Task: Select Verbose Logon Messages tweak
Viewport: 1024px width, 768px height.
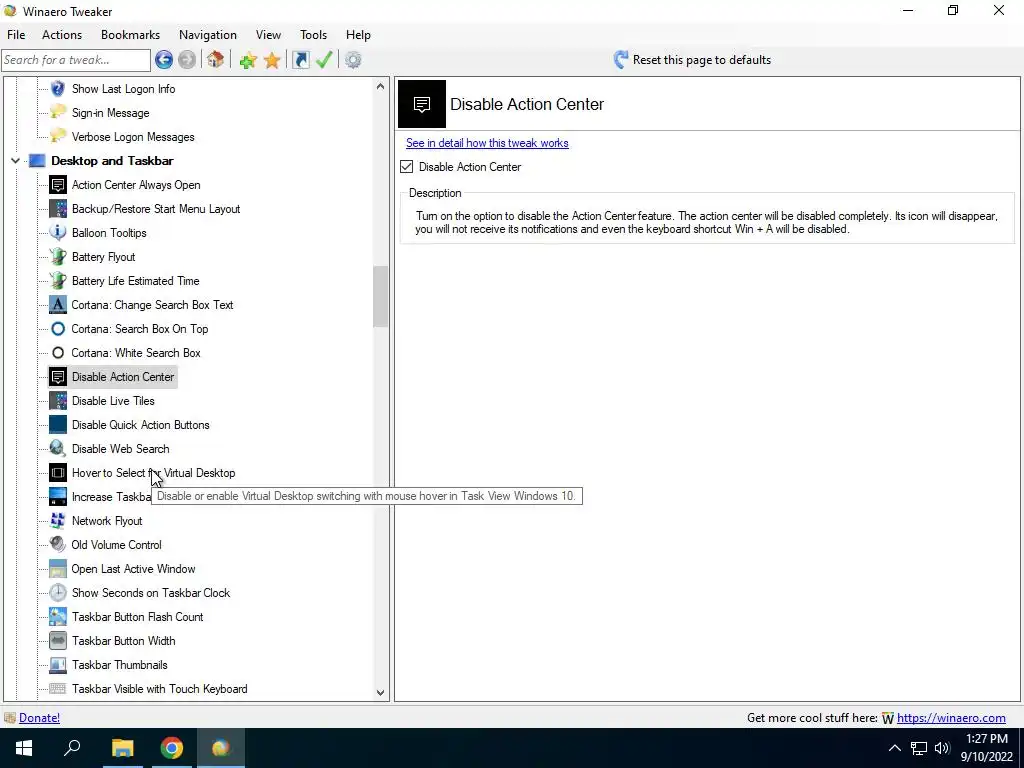Action: pos(133,137)
